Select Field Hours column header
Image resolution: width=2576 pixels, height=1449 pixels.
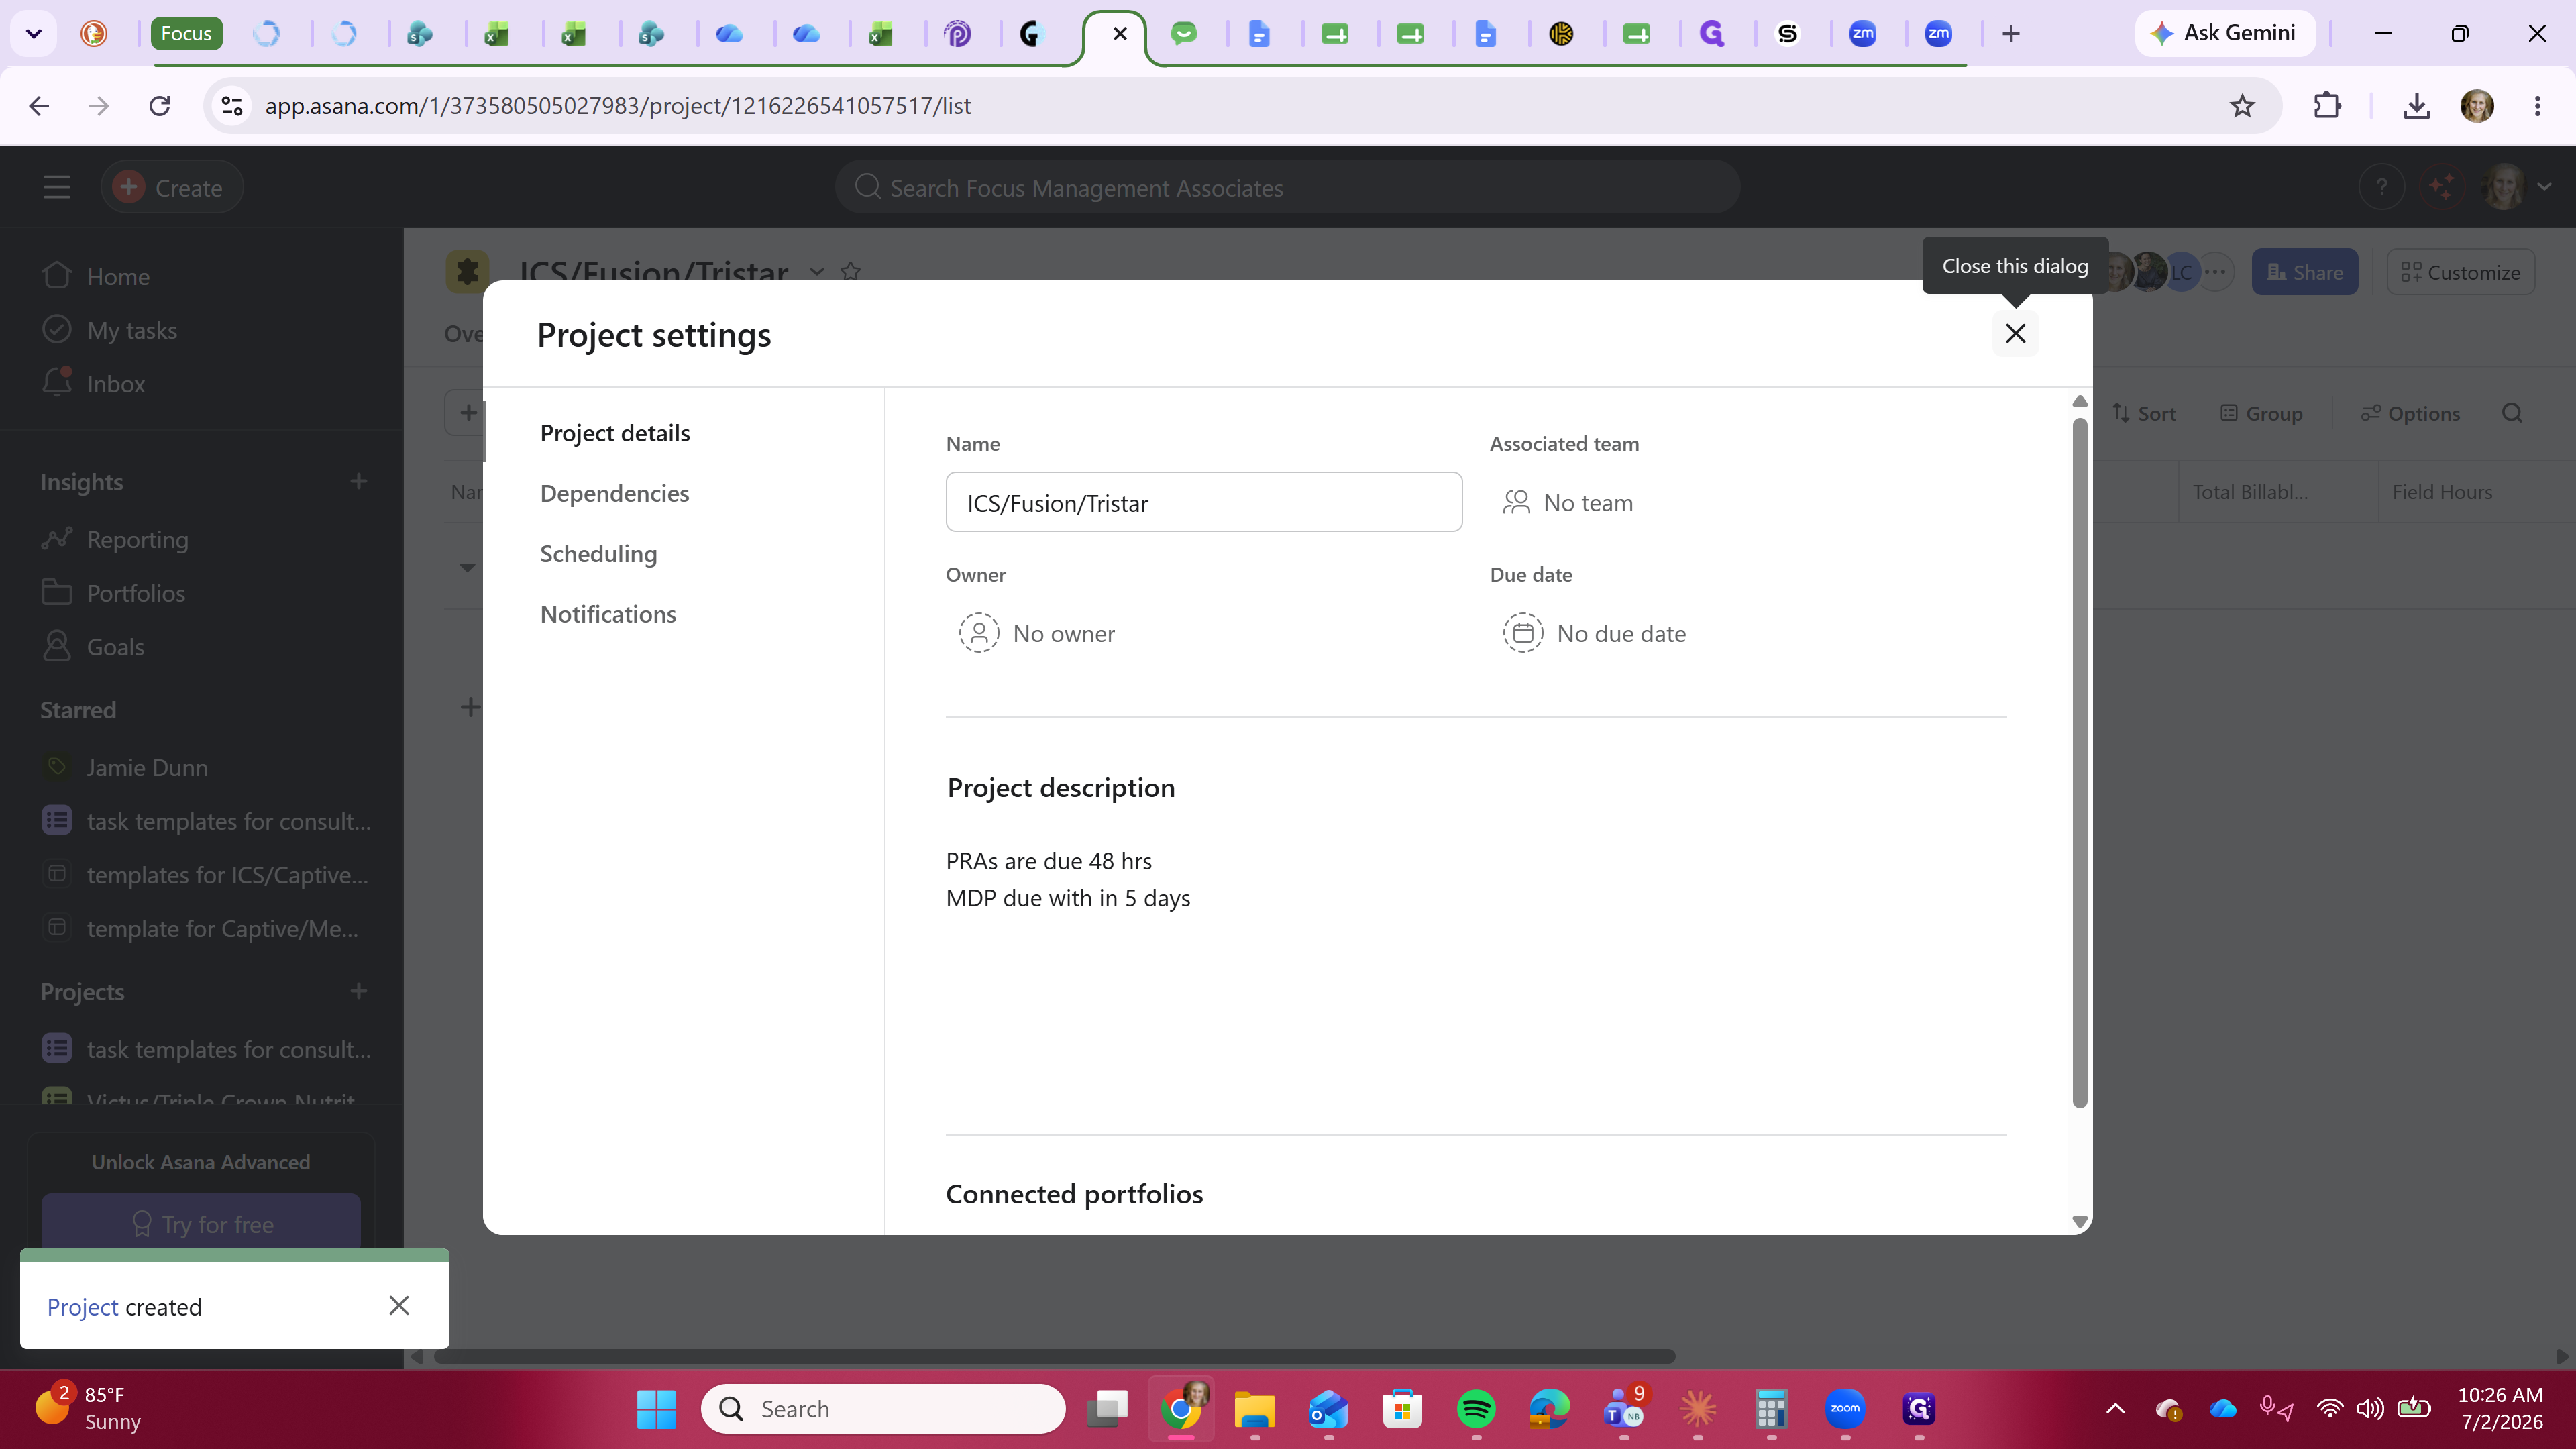pos(2441,492)
